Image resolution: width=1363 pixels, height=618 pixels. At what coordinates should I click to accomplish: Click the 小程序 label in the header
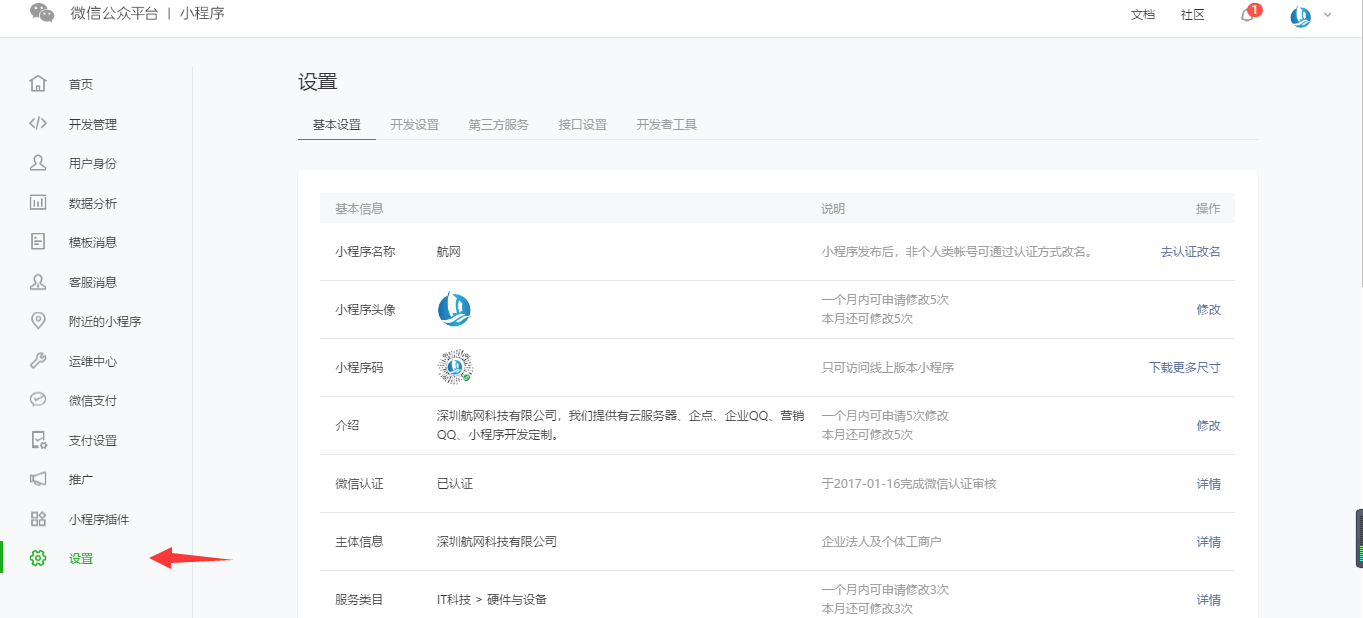[202, 14]
